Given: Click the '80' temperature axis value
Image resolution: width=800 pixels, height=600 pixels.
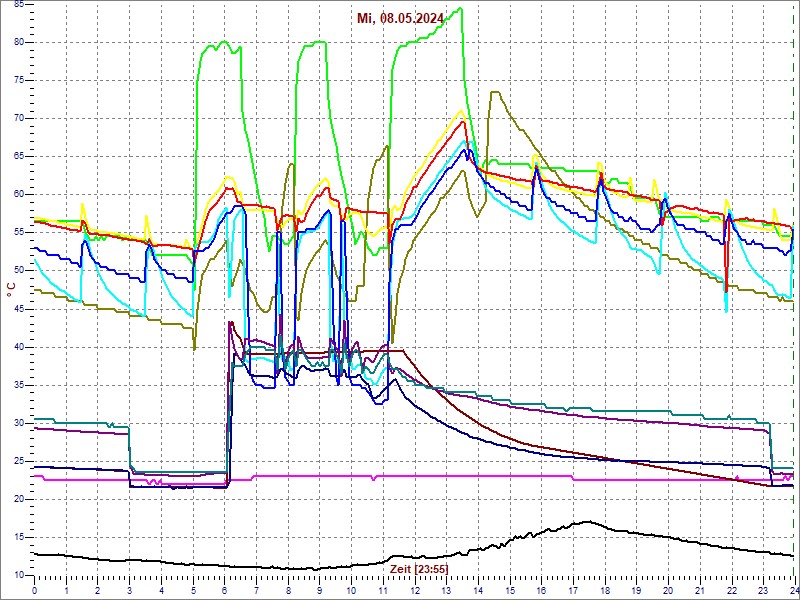Looking at the screenshot, I should click(19, 42).
